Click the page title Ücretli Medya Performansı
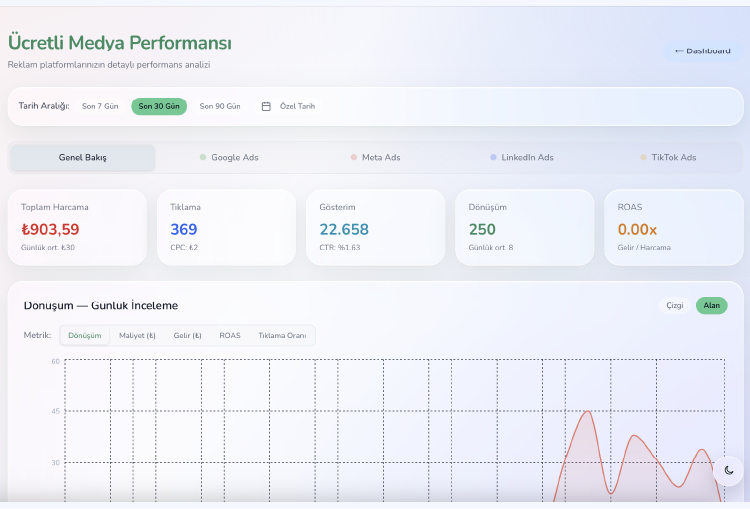Screen dimensions: 750x509 (120, 43)
